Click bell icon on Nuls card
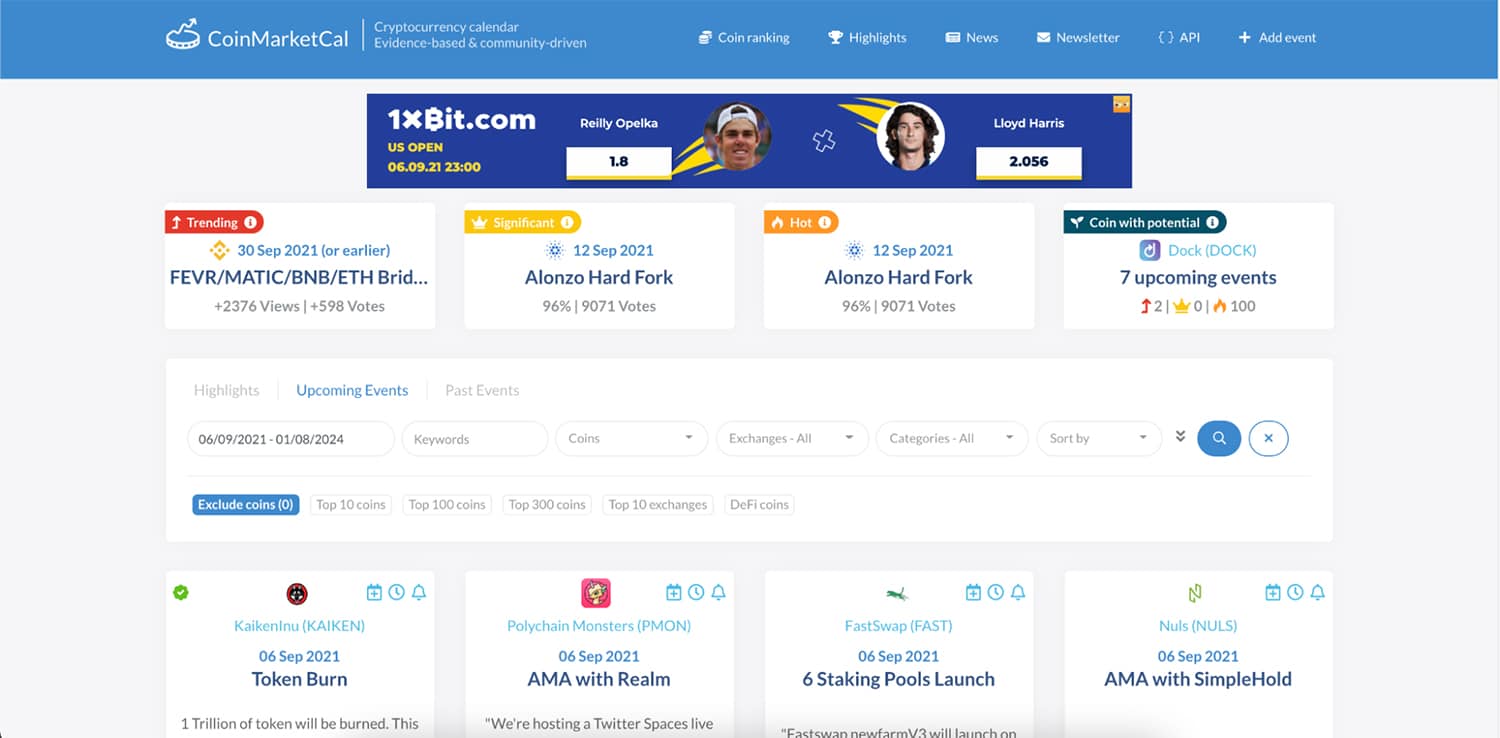 [1317, 593]
